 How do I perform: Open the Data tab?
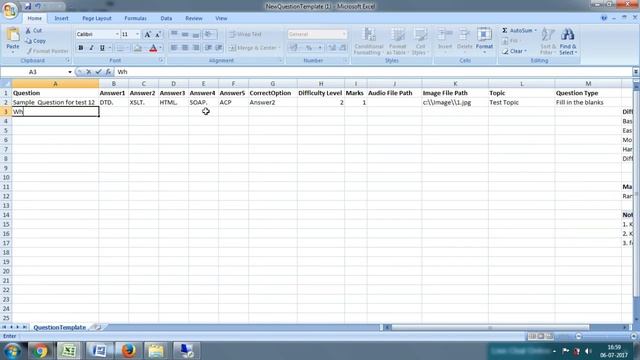tap(166, 18)
